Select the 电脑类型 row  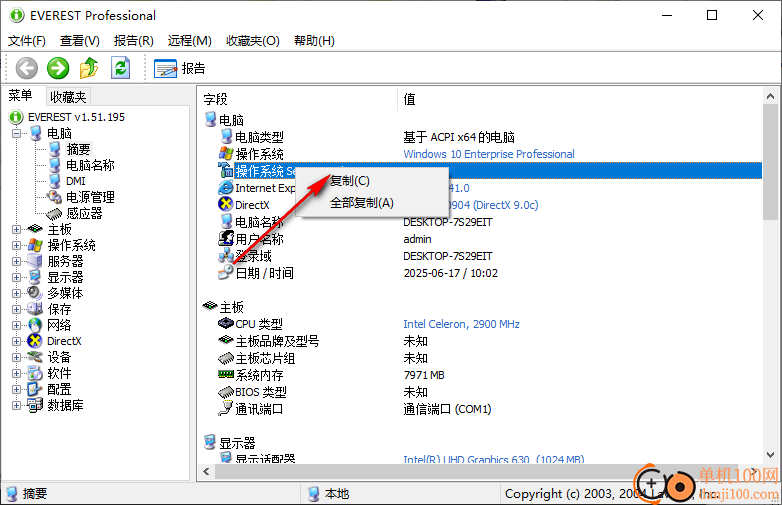coord(259,137)
